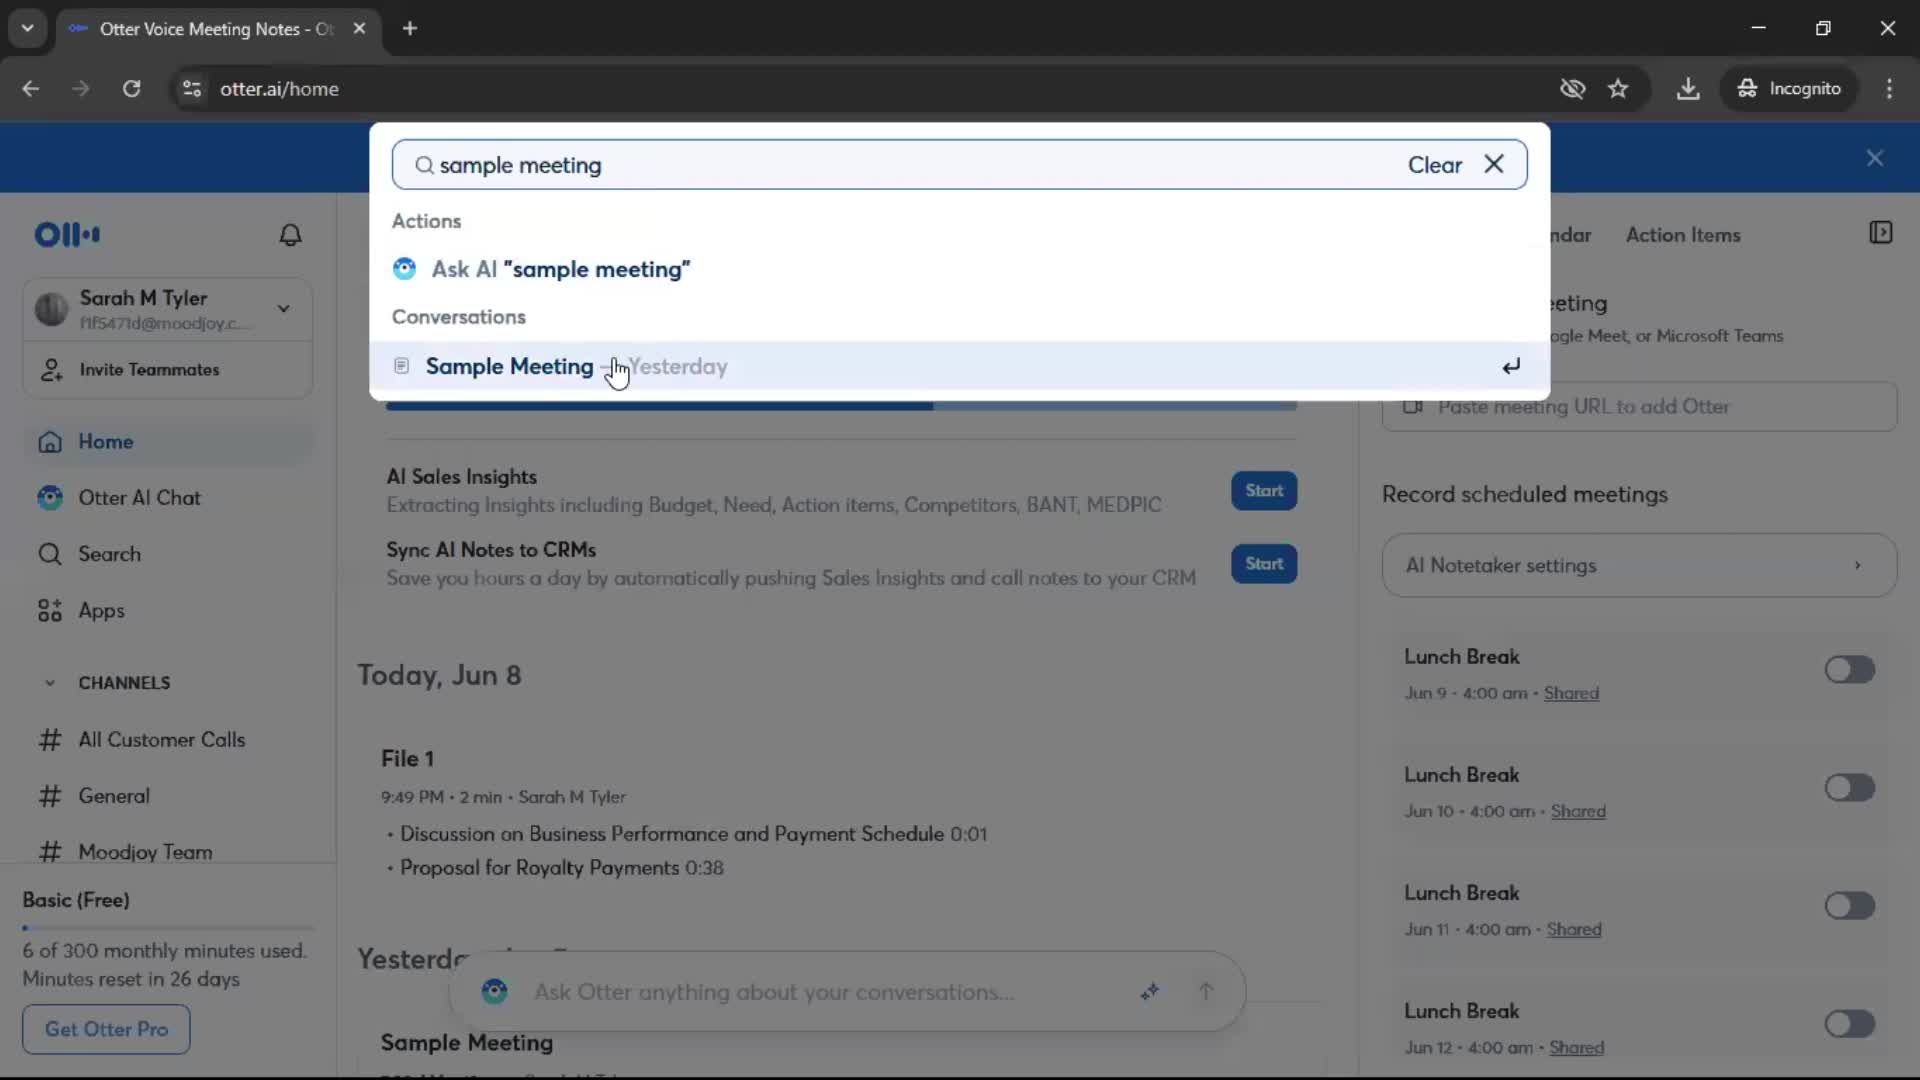This screenshot has height=1080, width=1920.
Task: Open File 1 conversation
Action: pos(407,759)
